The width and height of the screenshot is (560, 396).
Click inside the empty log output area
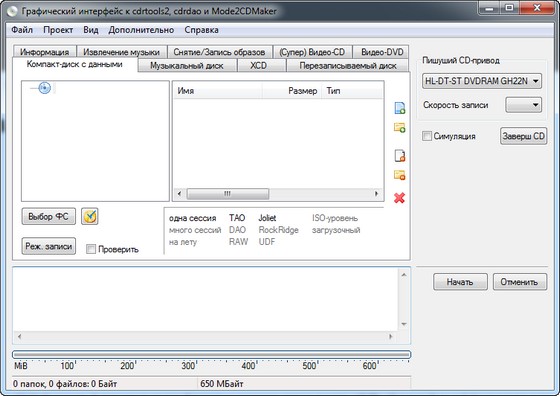click(205, 299)
